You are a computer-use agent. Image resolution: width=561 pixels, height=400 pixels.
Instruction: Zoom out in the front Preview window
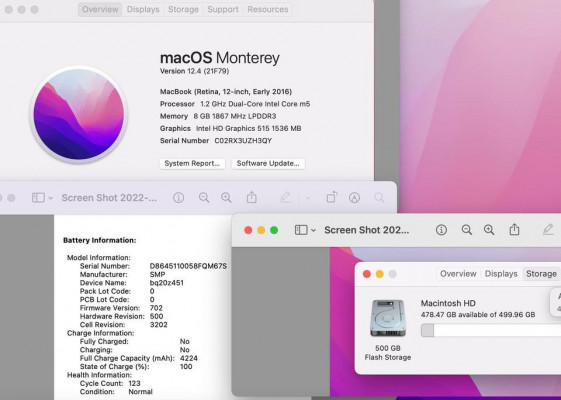click(467, 230)
